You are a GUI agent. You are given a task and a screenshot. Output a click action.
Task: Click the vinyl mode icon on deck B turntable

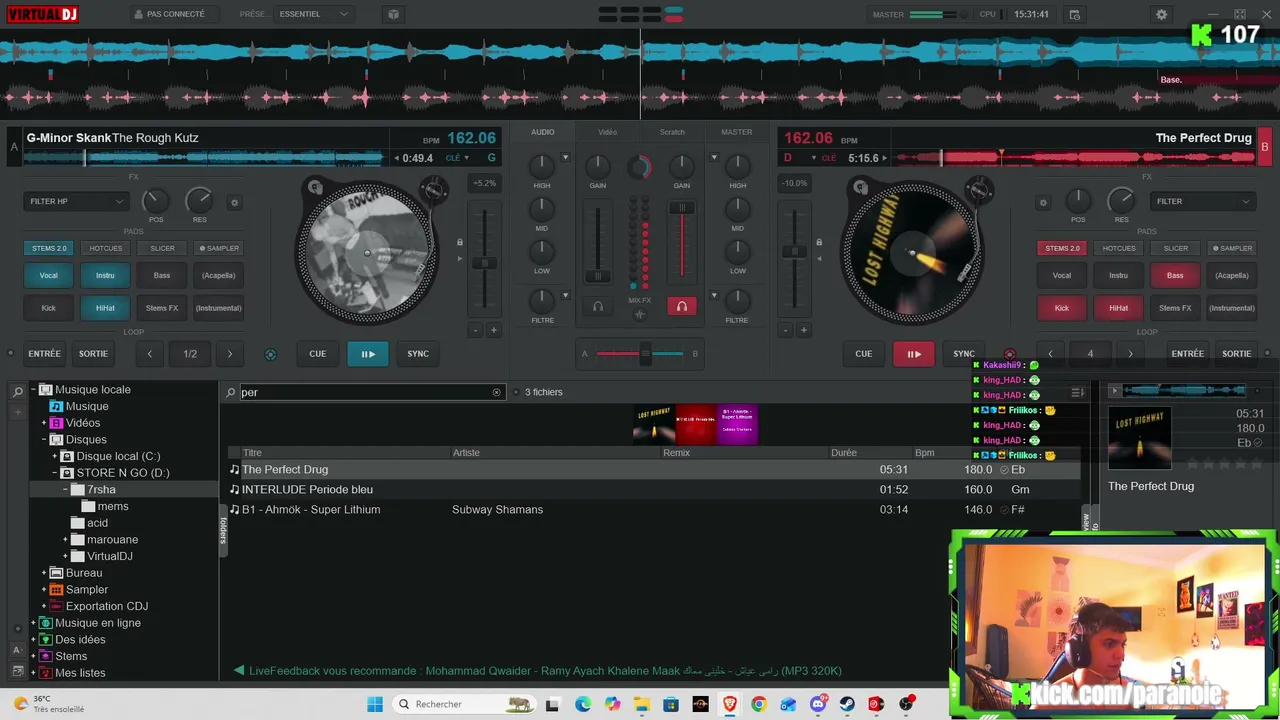(859, 187)
